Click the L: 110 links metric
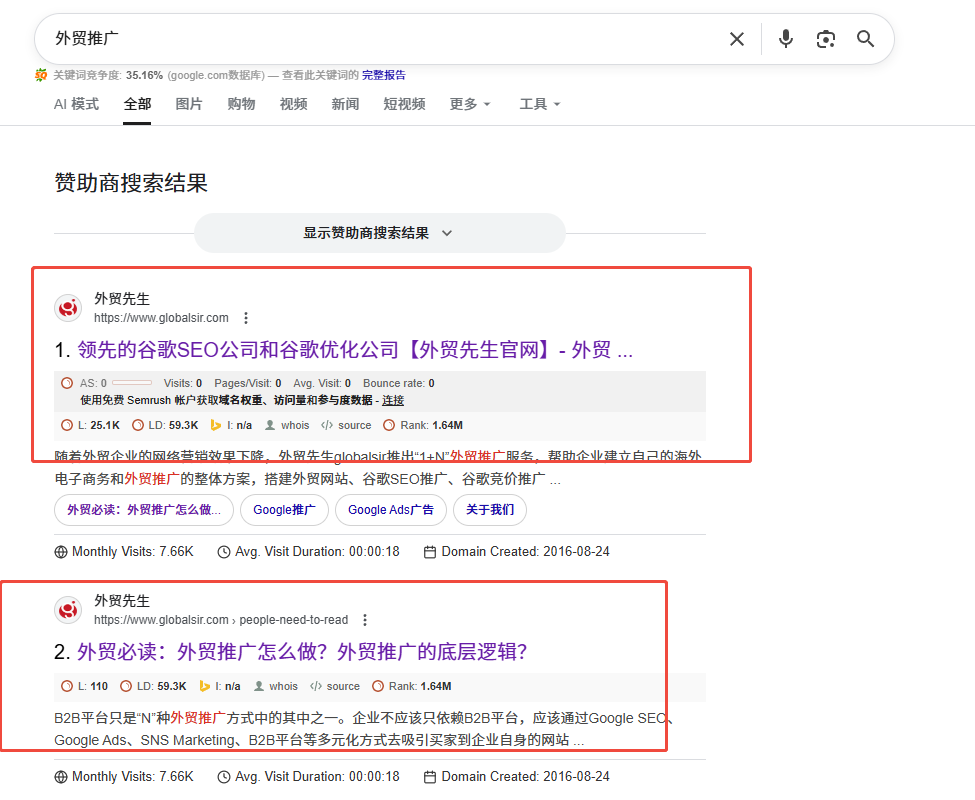 85,686
